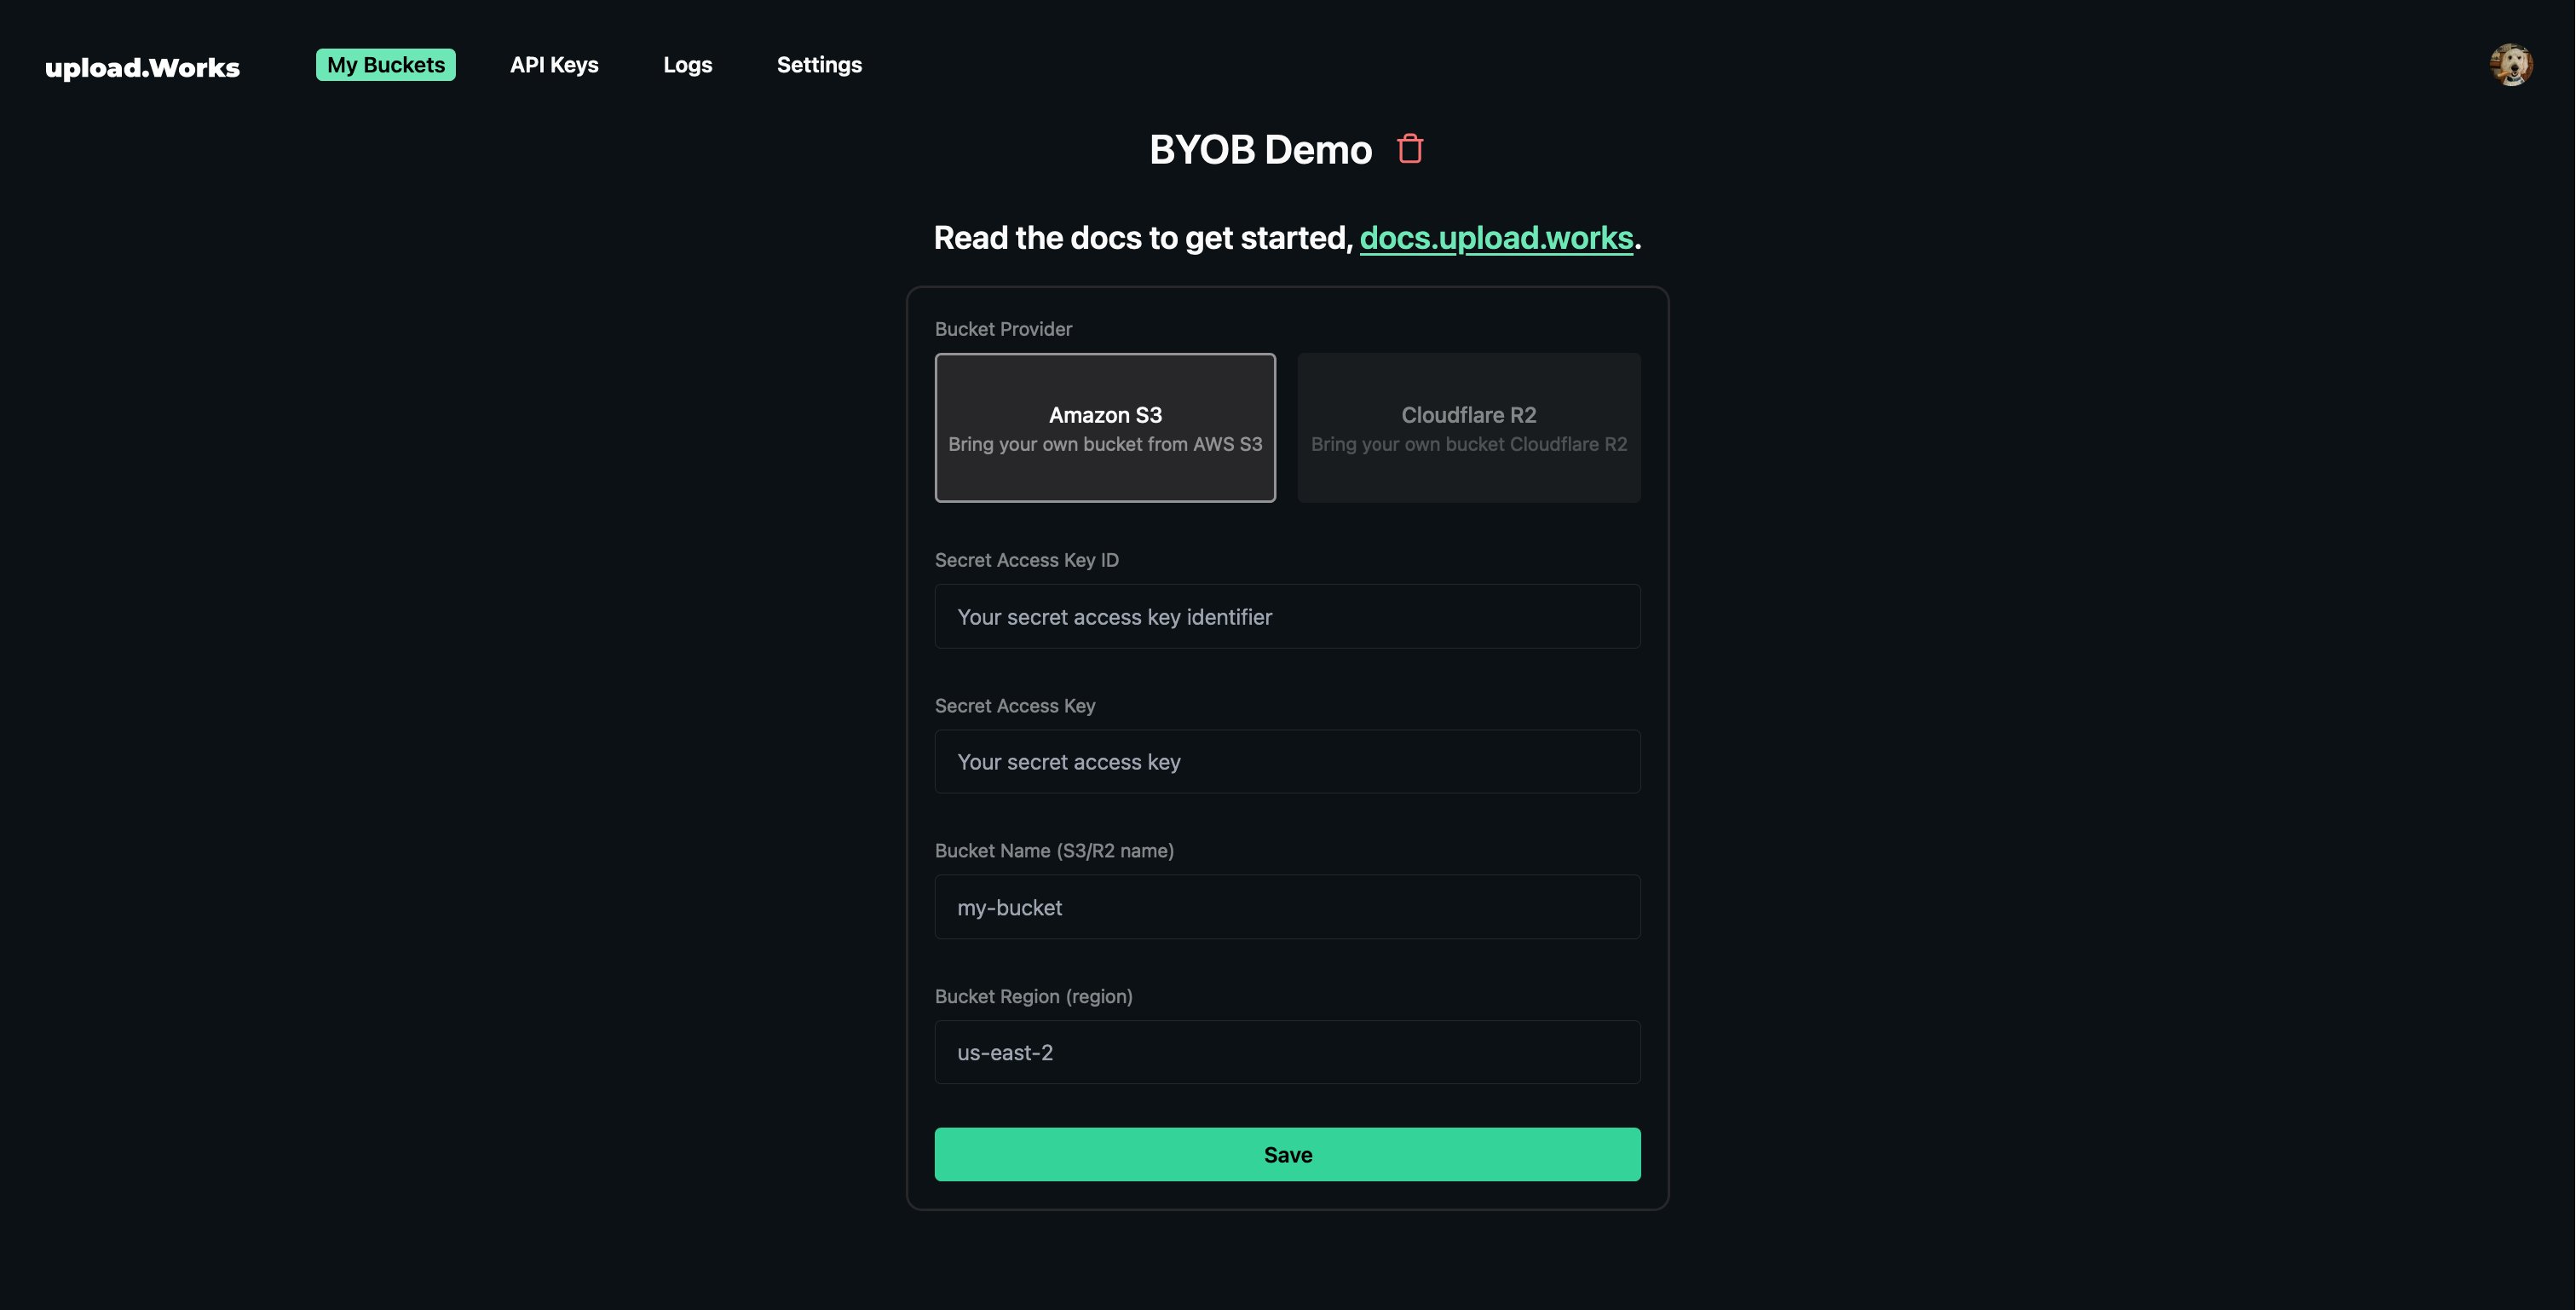
Task: Choose Cloudflare R2 as bucket provider
Action: tap(1469, 428)
